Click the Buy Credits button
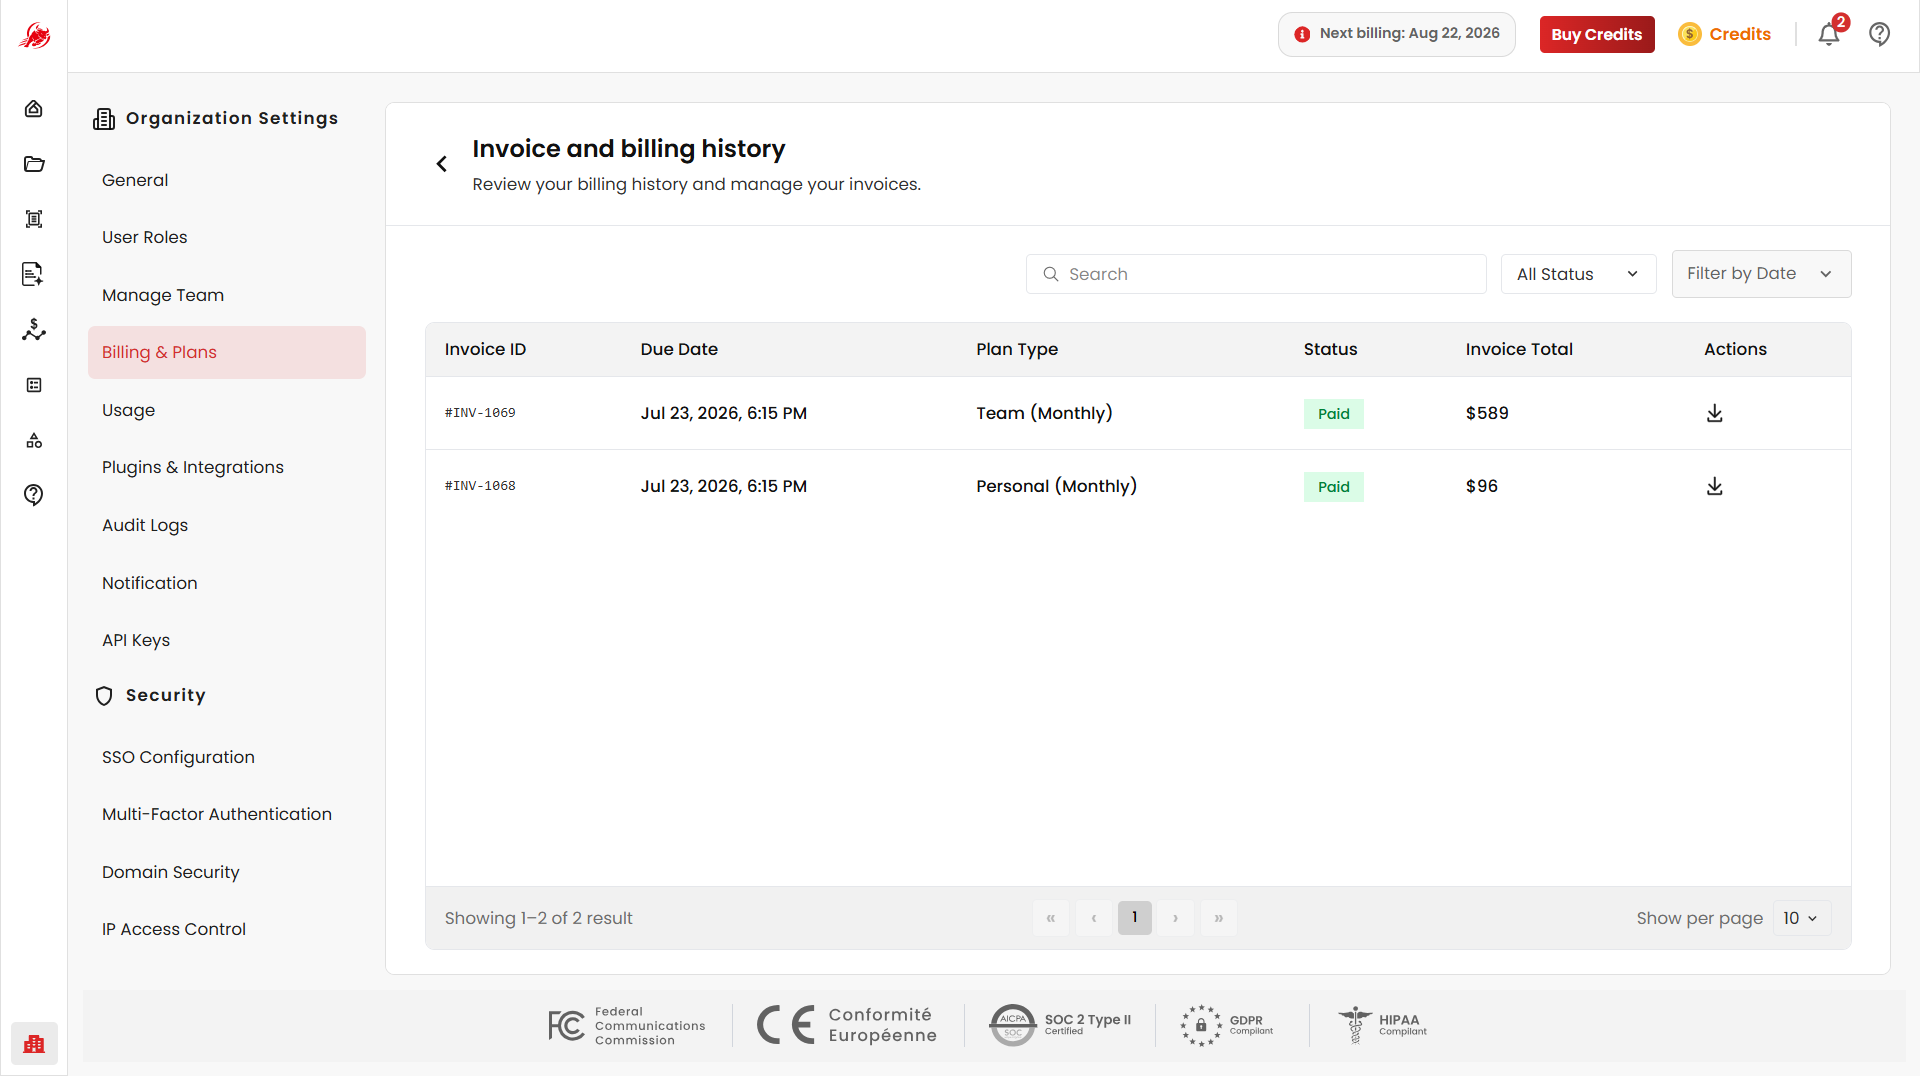This screenshot has height=1076, width=1920. 1597,34
